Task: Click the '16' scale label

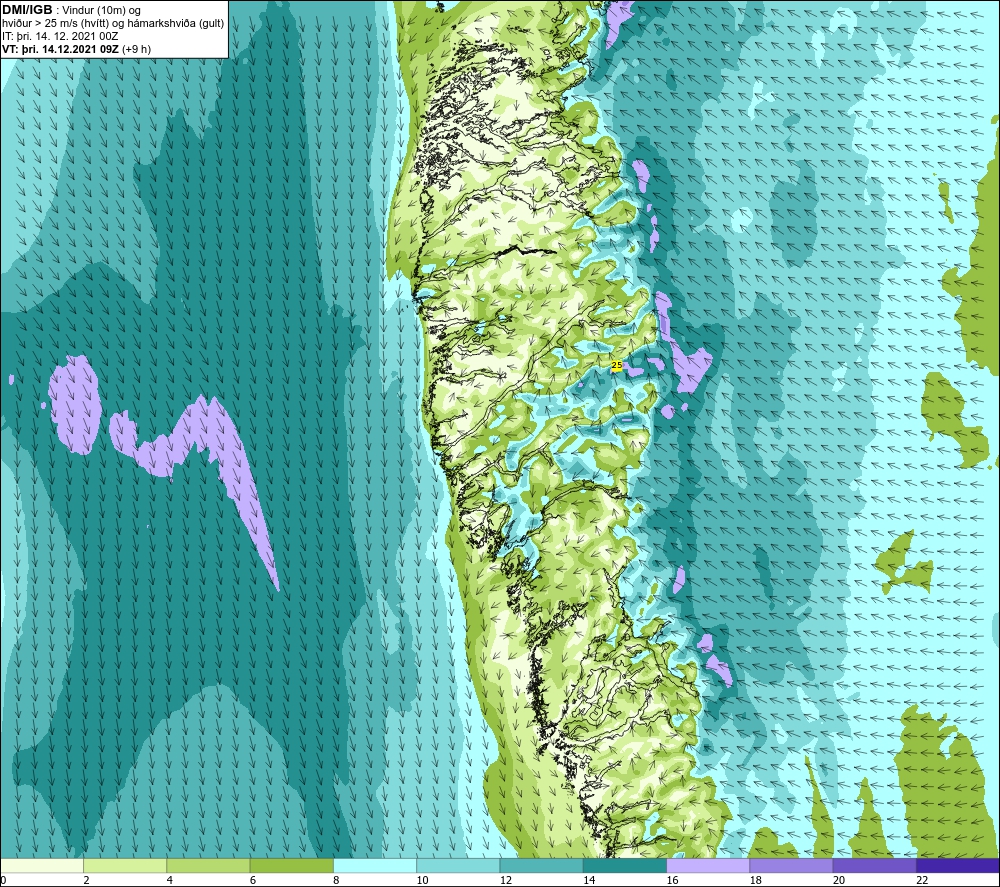Action: (672, 880)
